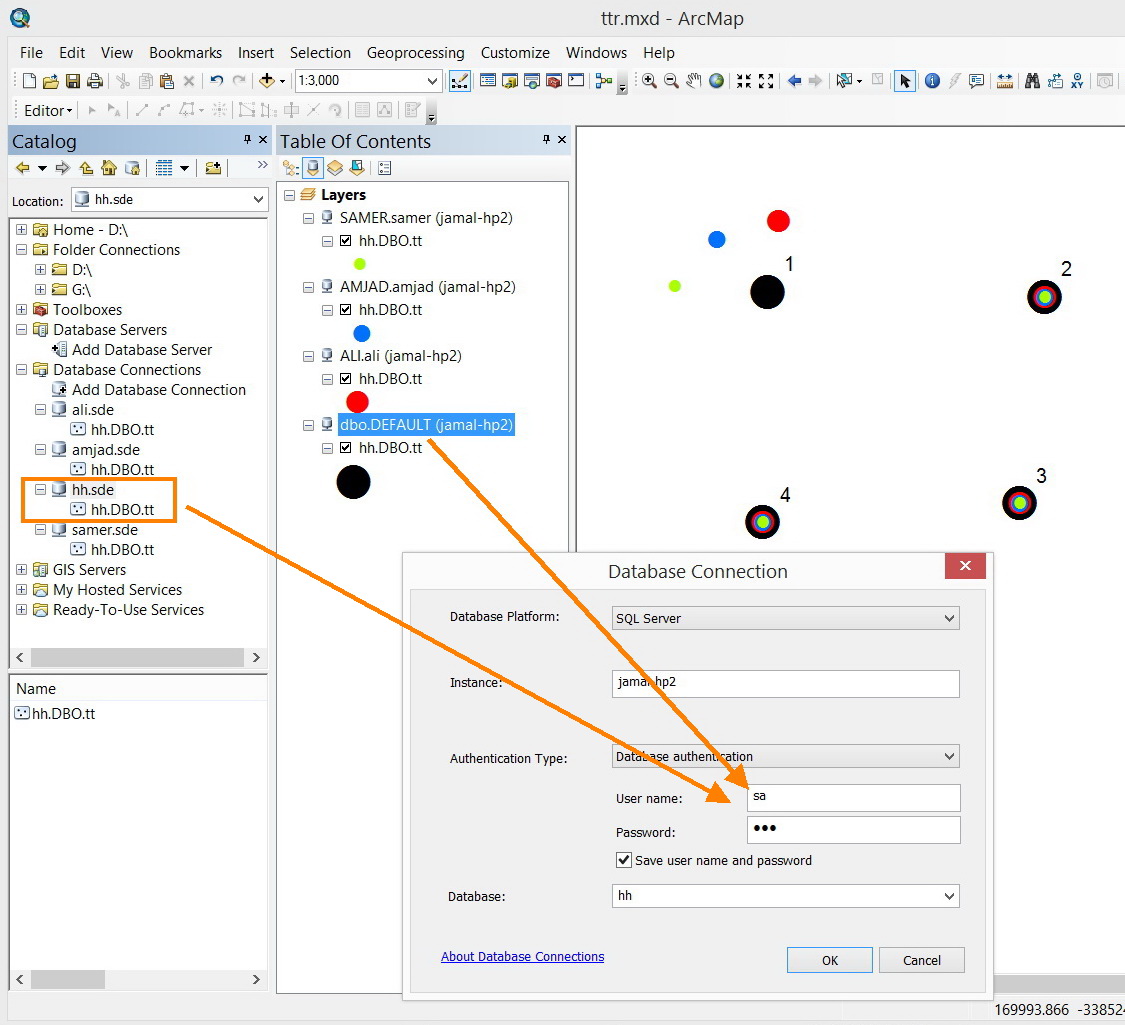Click red symbol swatch under ALI.ali layer

357,402
